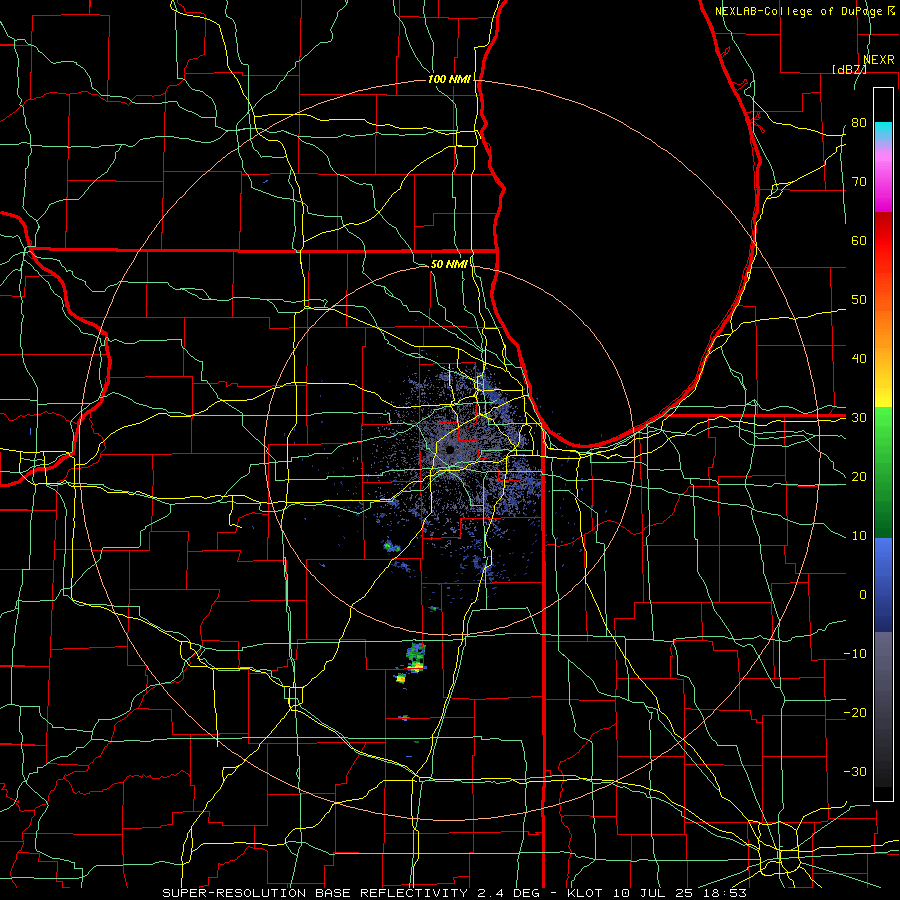The height and width of the screenshot is (900, 900).
Task: Click the -20 value on the dBZ scale
Action: tap(855, 712)
